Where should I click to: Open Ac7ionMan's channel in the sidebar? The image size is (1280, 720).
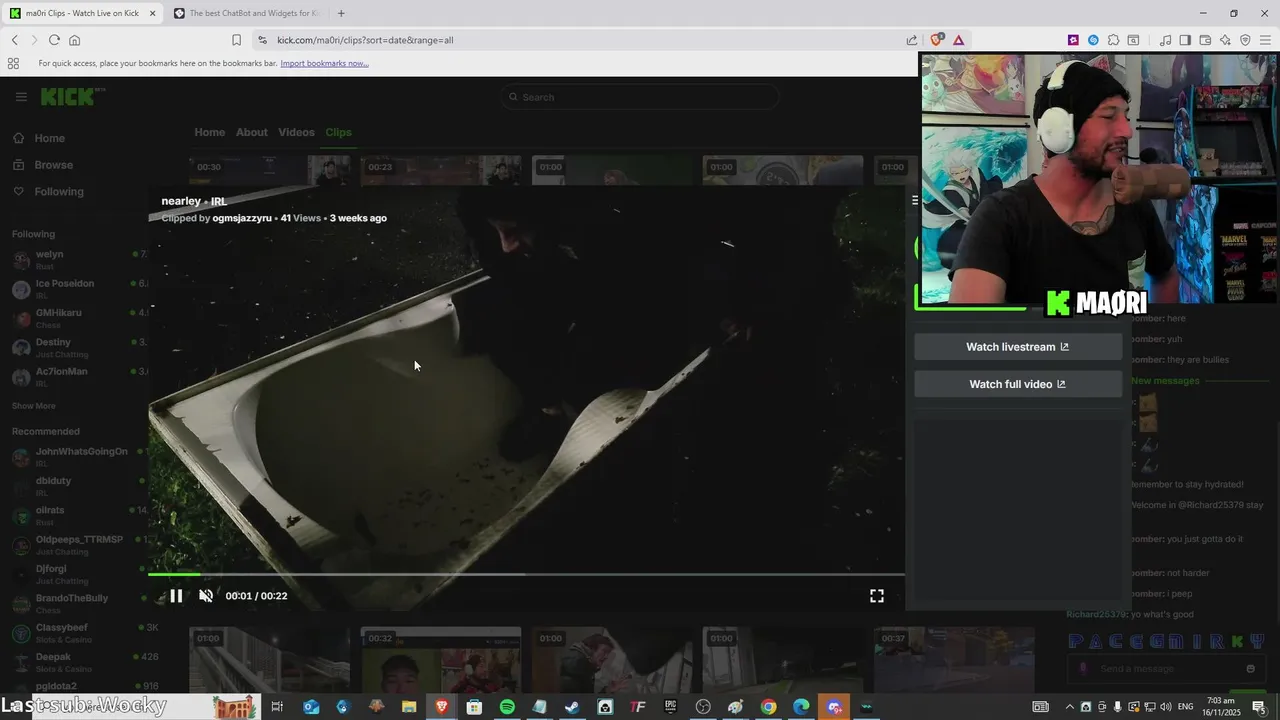80,377
